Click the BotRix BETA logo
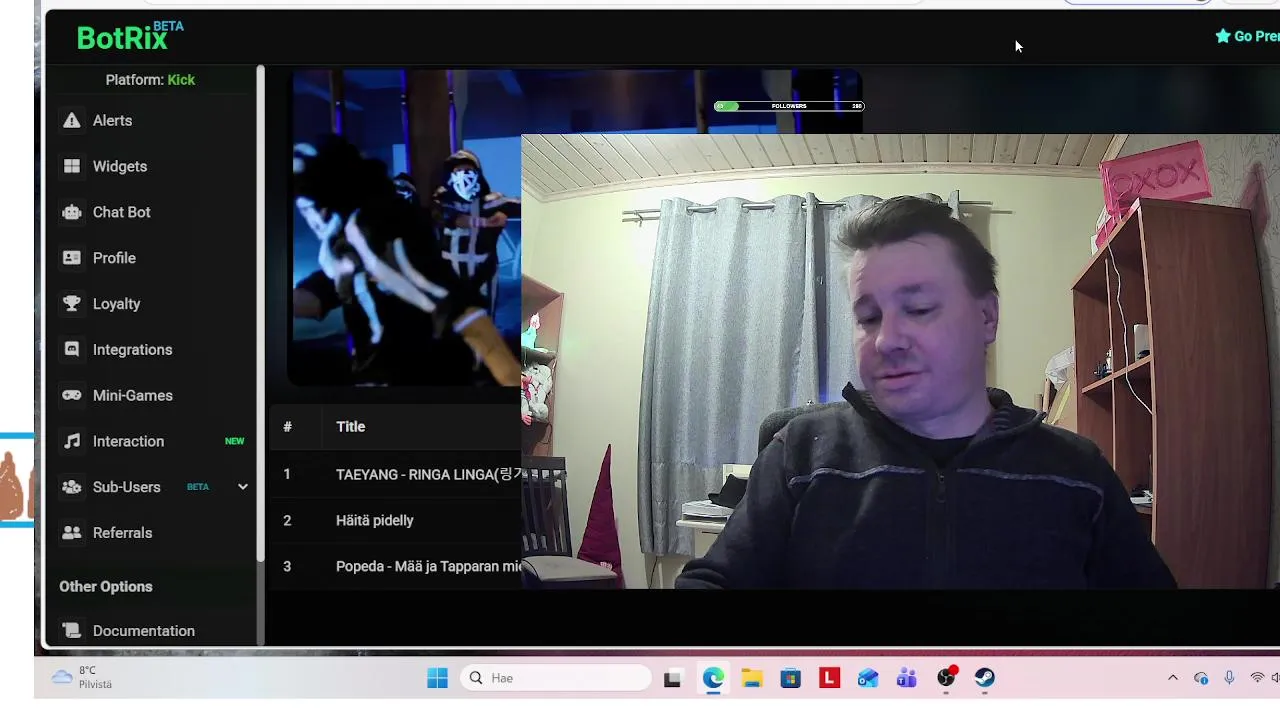 pyautogui.click(x=130, y=36)
